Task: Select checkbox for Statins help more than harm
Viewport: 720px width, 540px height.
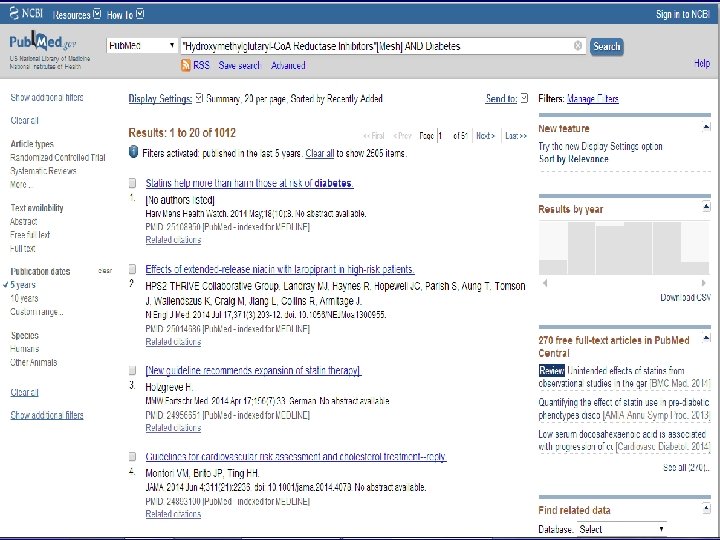Action: 132,183
